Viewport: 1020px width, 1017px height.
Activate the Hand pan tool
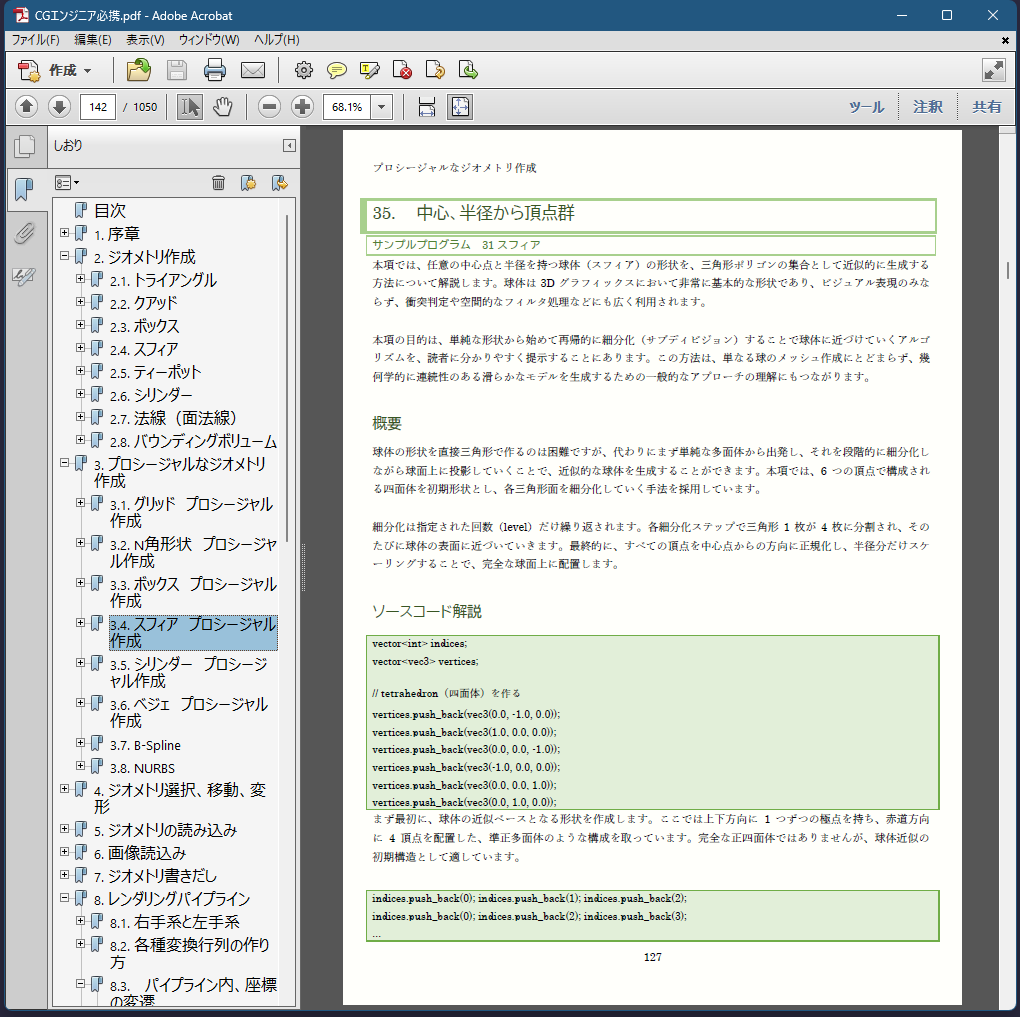coord(222,107)
